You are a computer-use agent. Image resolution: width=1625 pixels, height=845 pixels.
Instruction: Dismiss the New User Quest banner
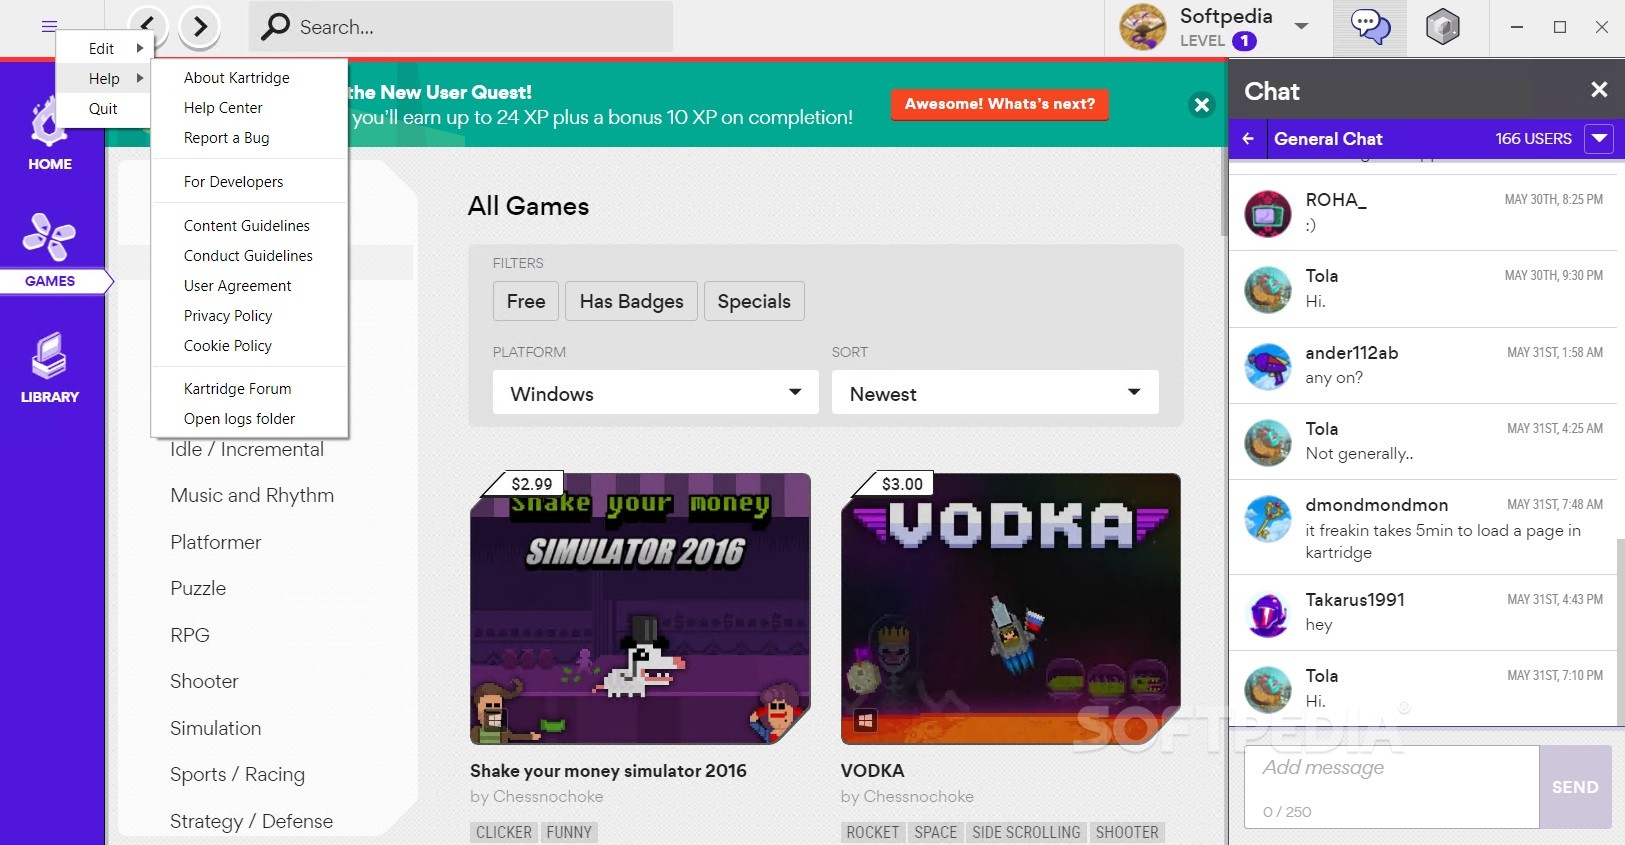coord(1202,104)
